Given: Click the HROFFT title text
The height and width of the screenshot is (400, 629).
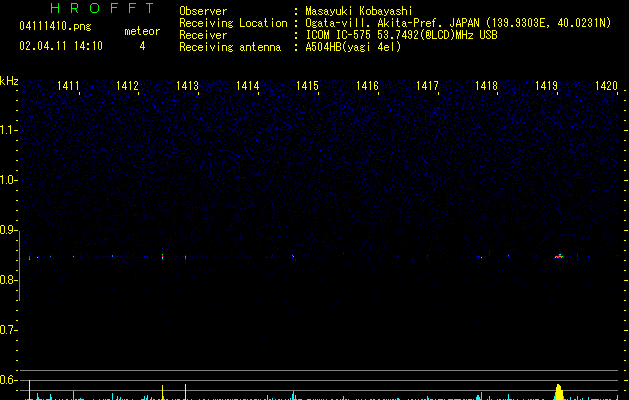Looking at the screenshot, I should click(103, 8).
